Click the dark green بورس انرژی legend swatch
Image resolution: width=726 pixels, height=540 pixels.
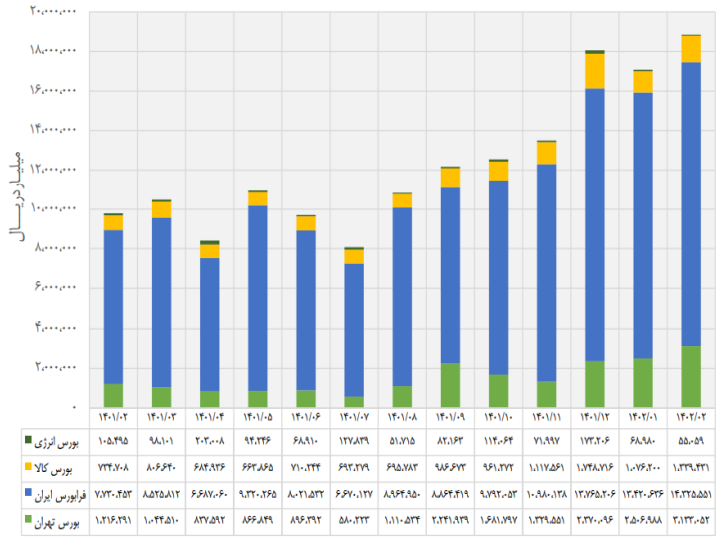(x=27, y=440)
